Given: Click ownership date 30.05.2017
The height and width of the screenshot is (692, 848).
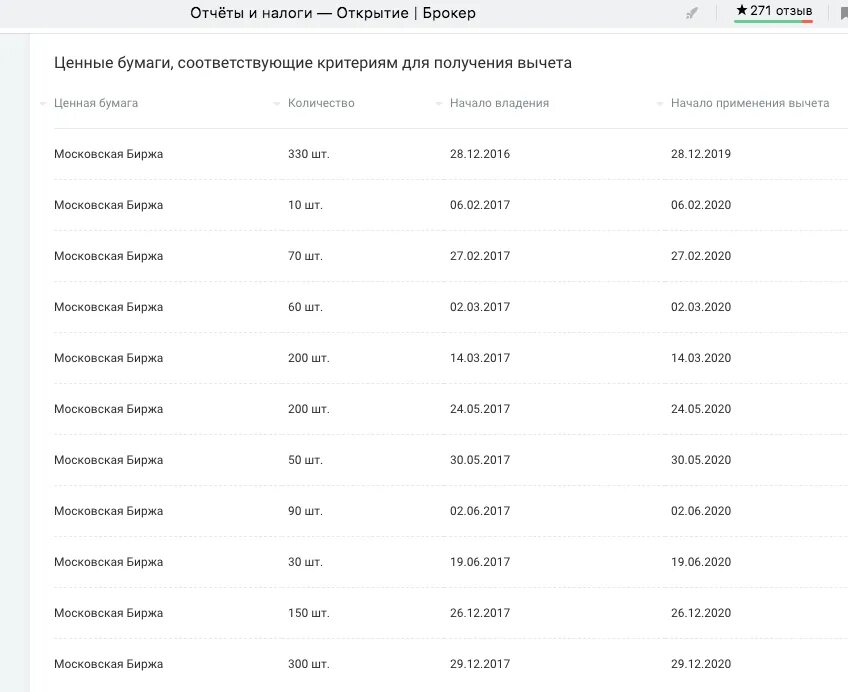Looking at the screenshot, I should coord(480,460).
